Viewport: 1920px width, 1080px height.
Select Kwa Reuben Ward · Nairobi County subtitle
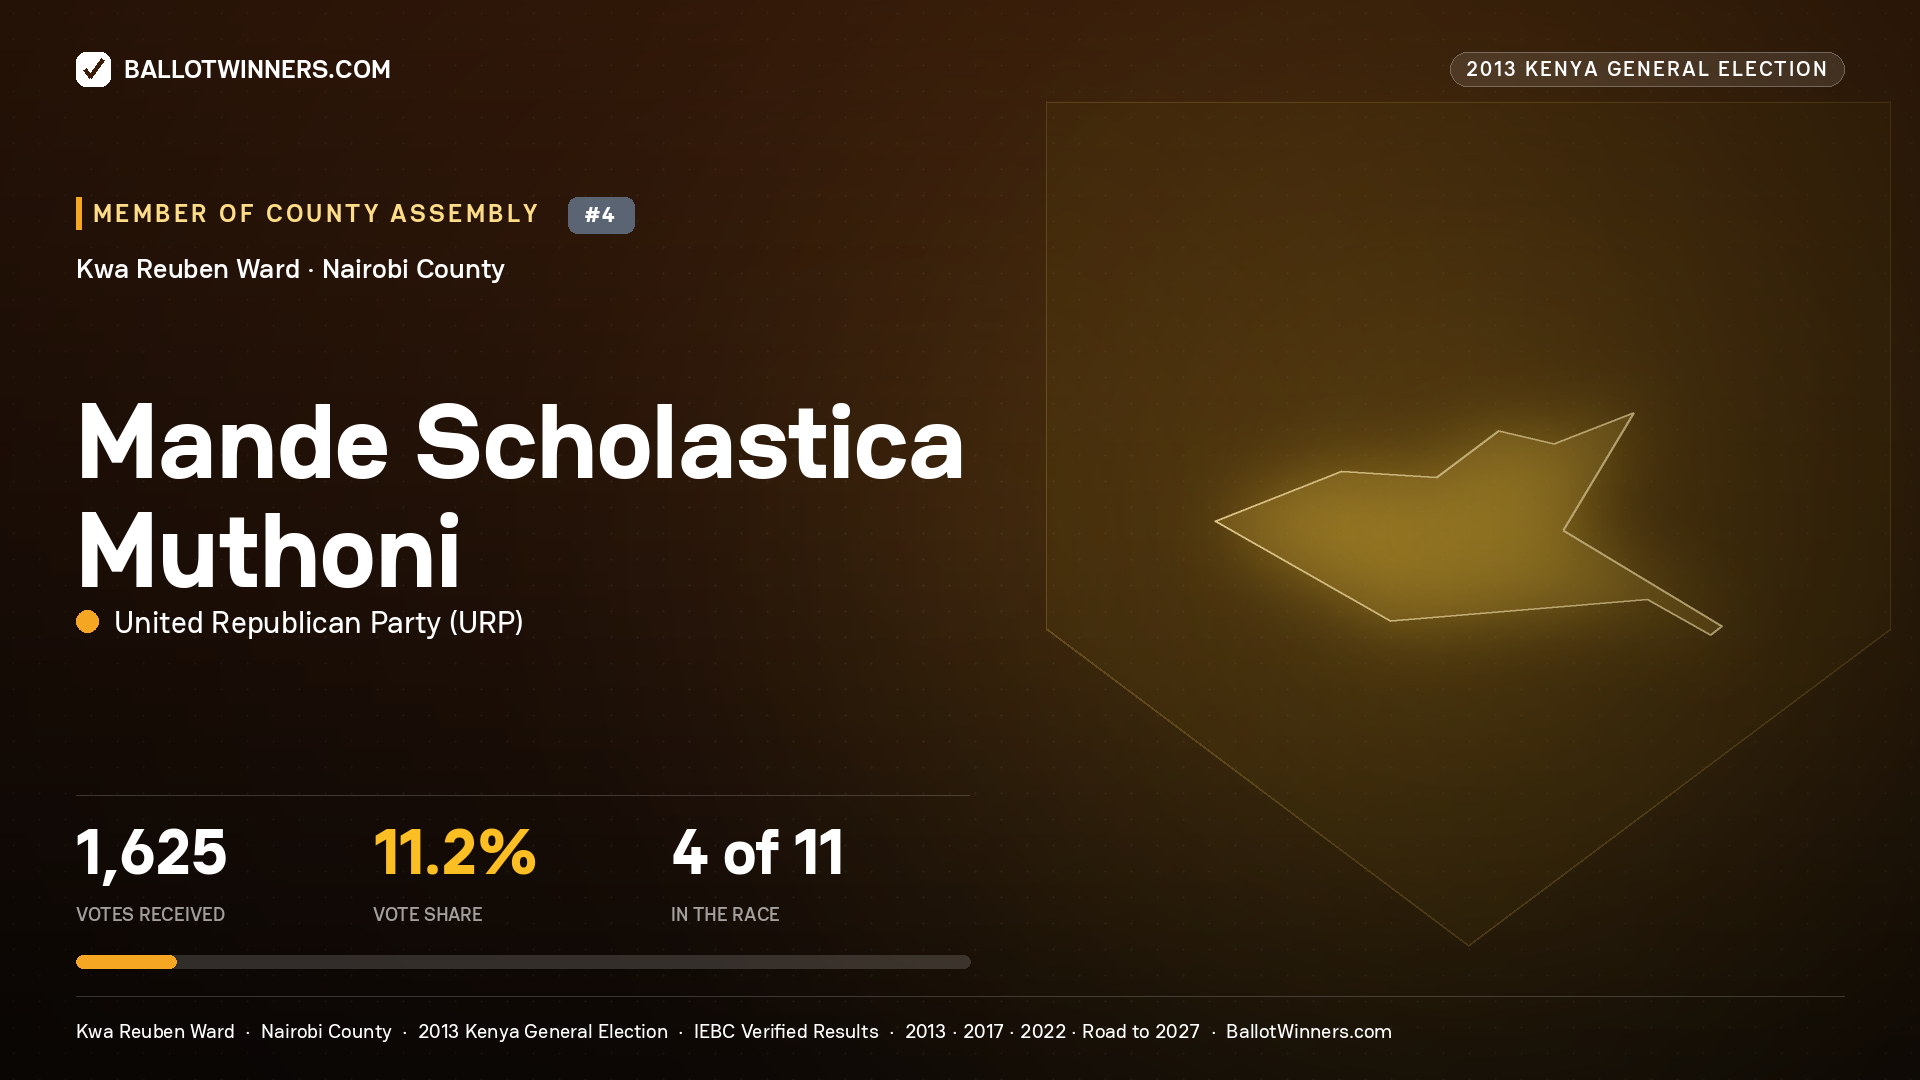tap(290, 269)
